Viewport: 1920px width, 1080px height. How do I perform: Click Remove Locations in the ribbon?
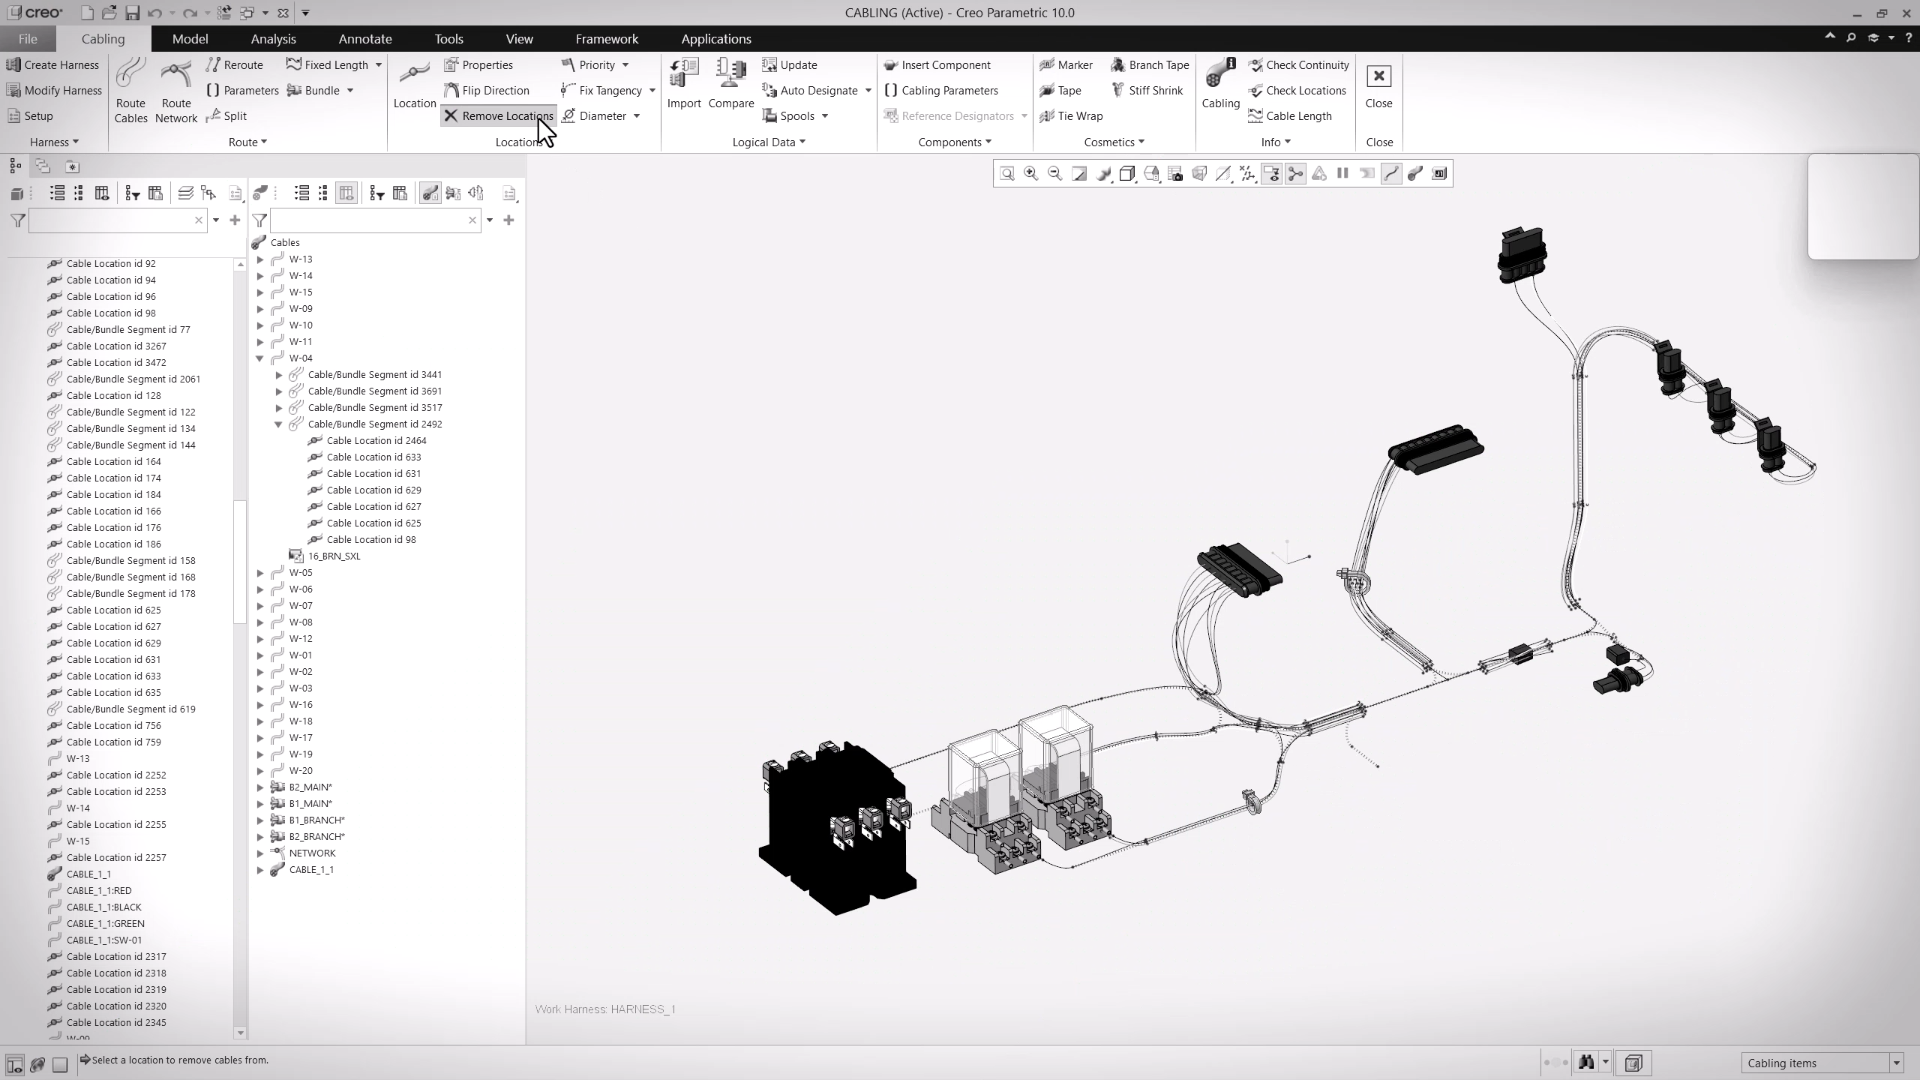[x=498, y=116]
